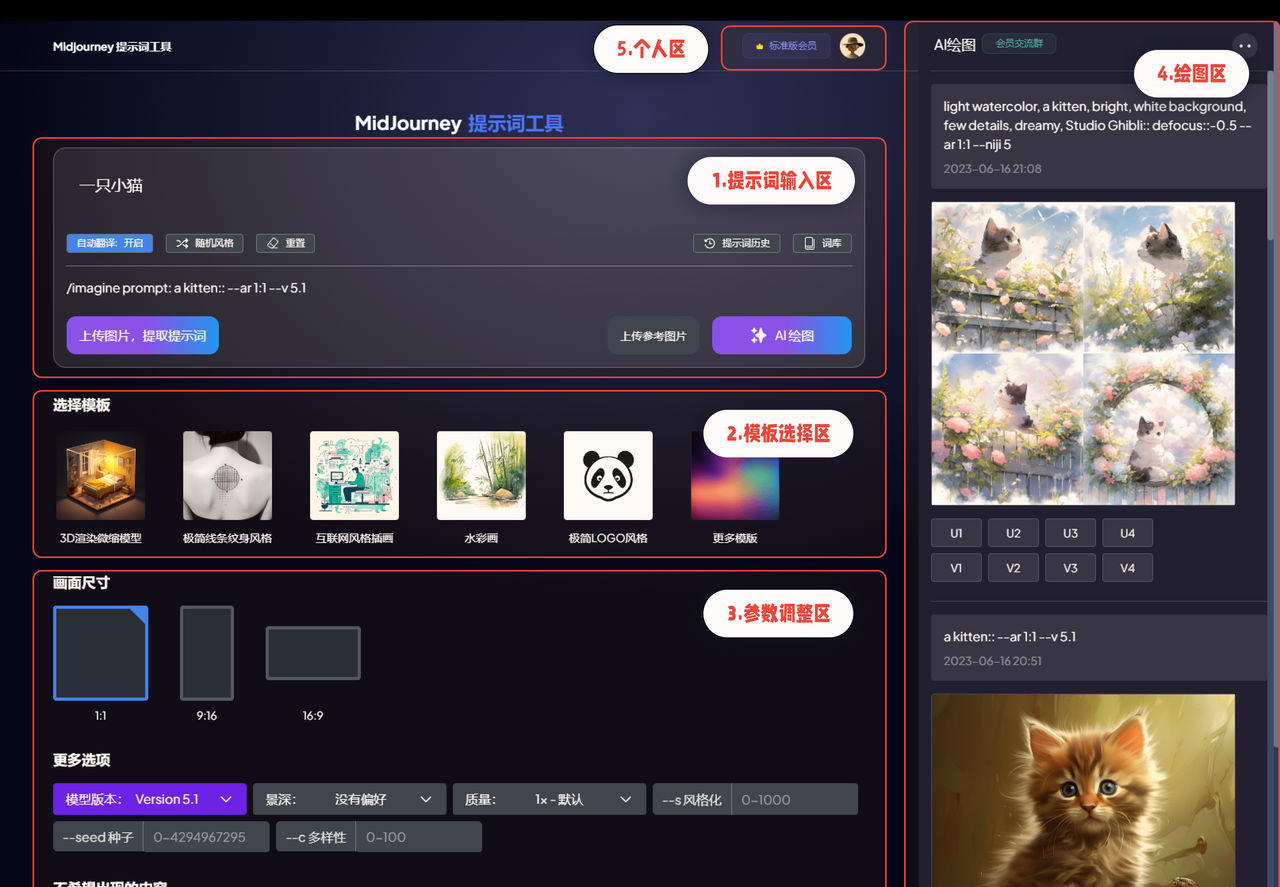Click 上传图片，提取提示词 button

(143, 336)
